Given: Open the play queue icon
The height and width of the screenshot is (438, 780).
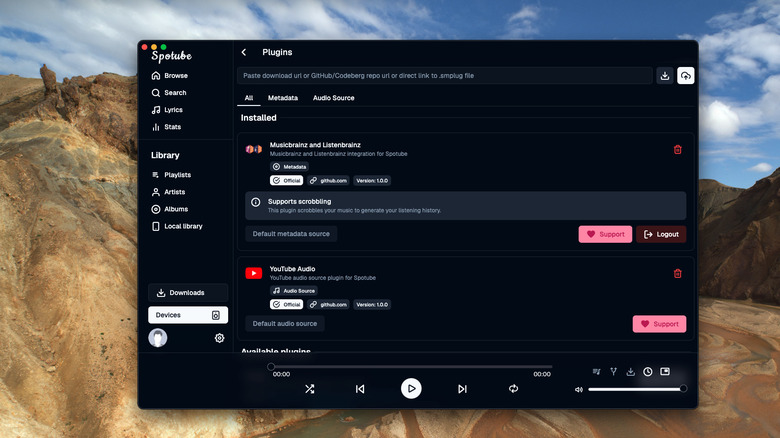Looking at the screenshot, I should click(596, 372).
